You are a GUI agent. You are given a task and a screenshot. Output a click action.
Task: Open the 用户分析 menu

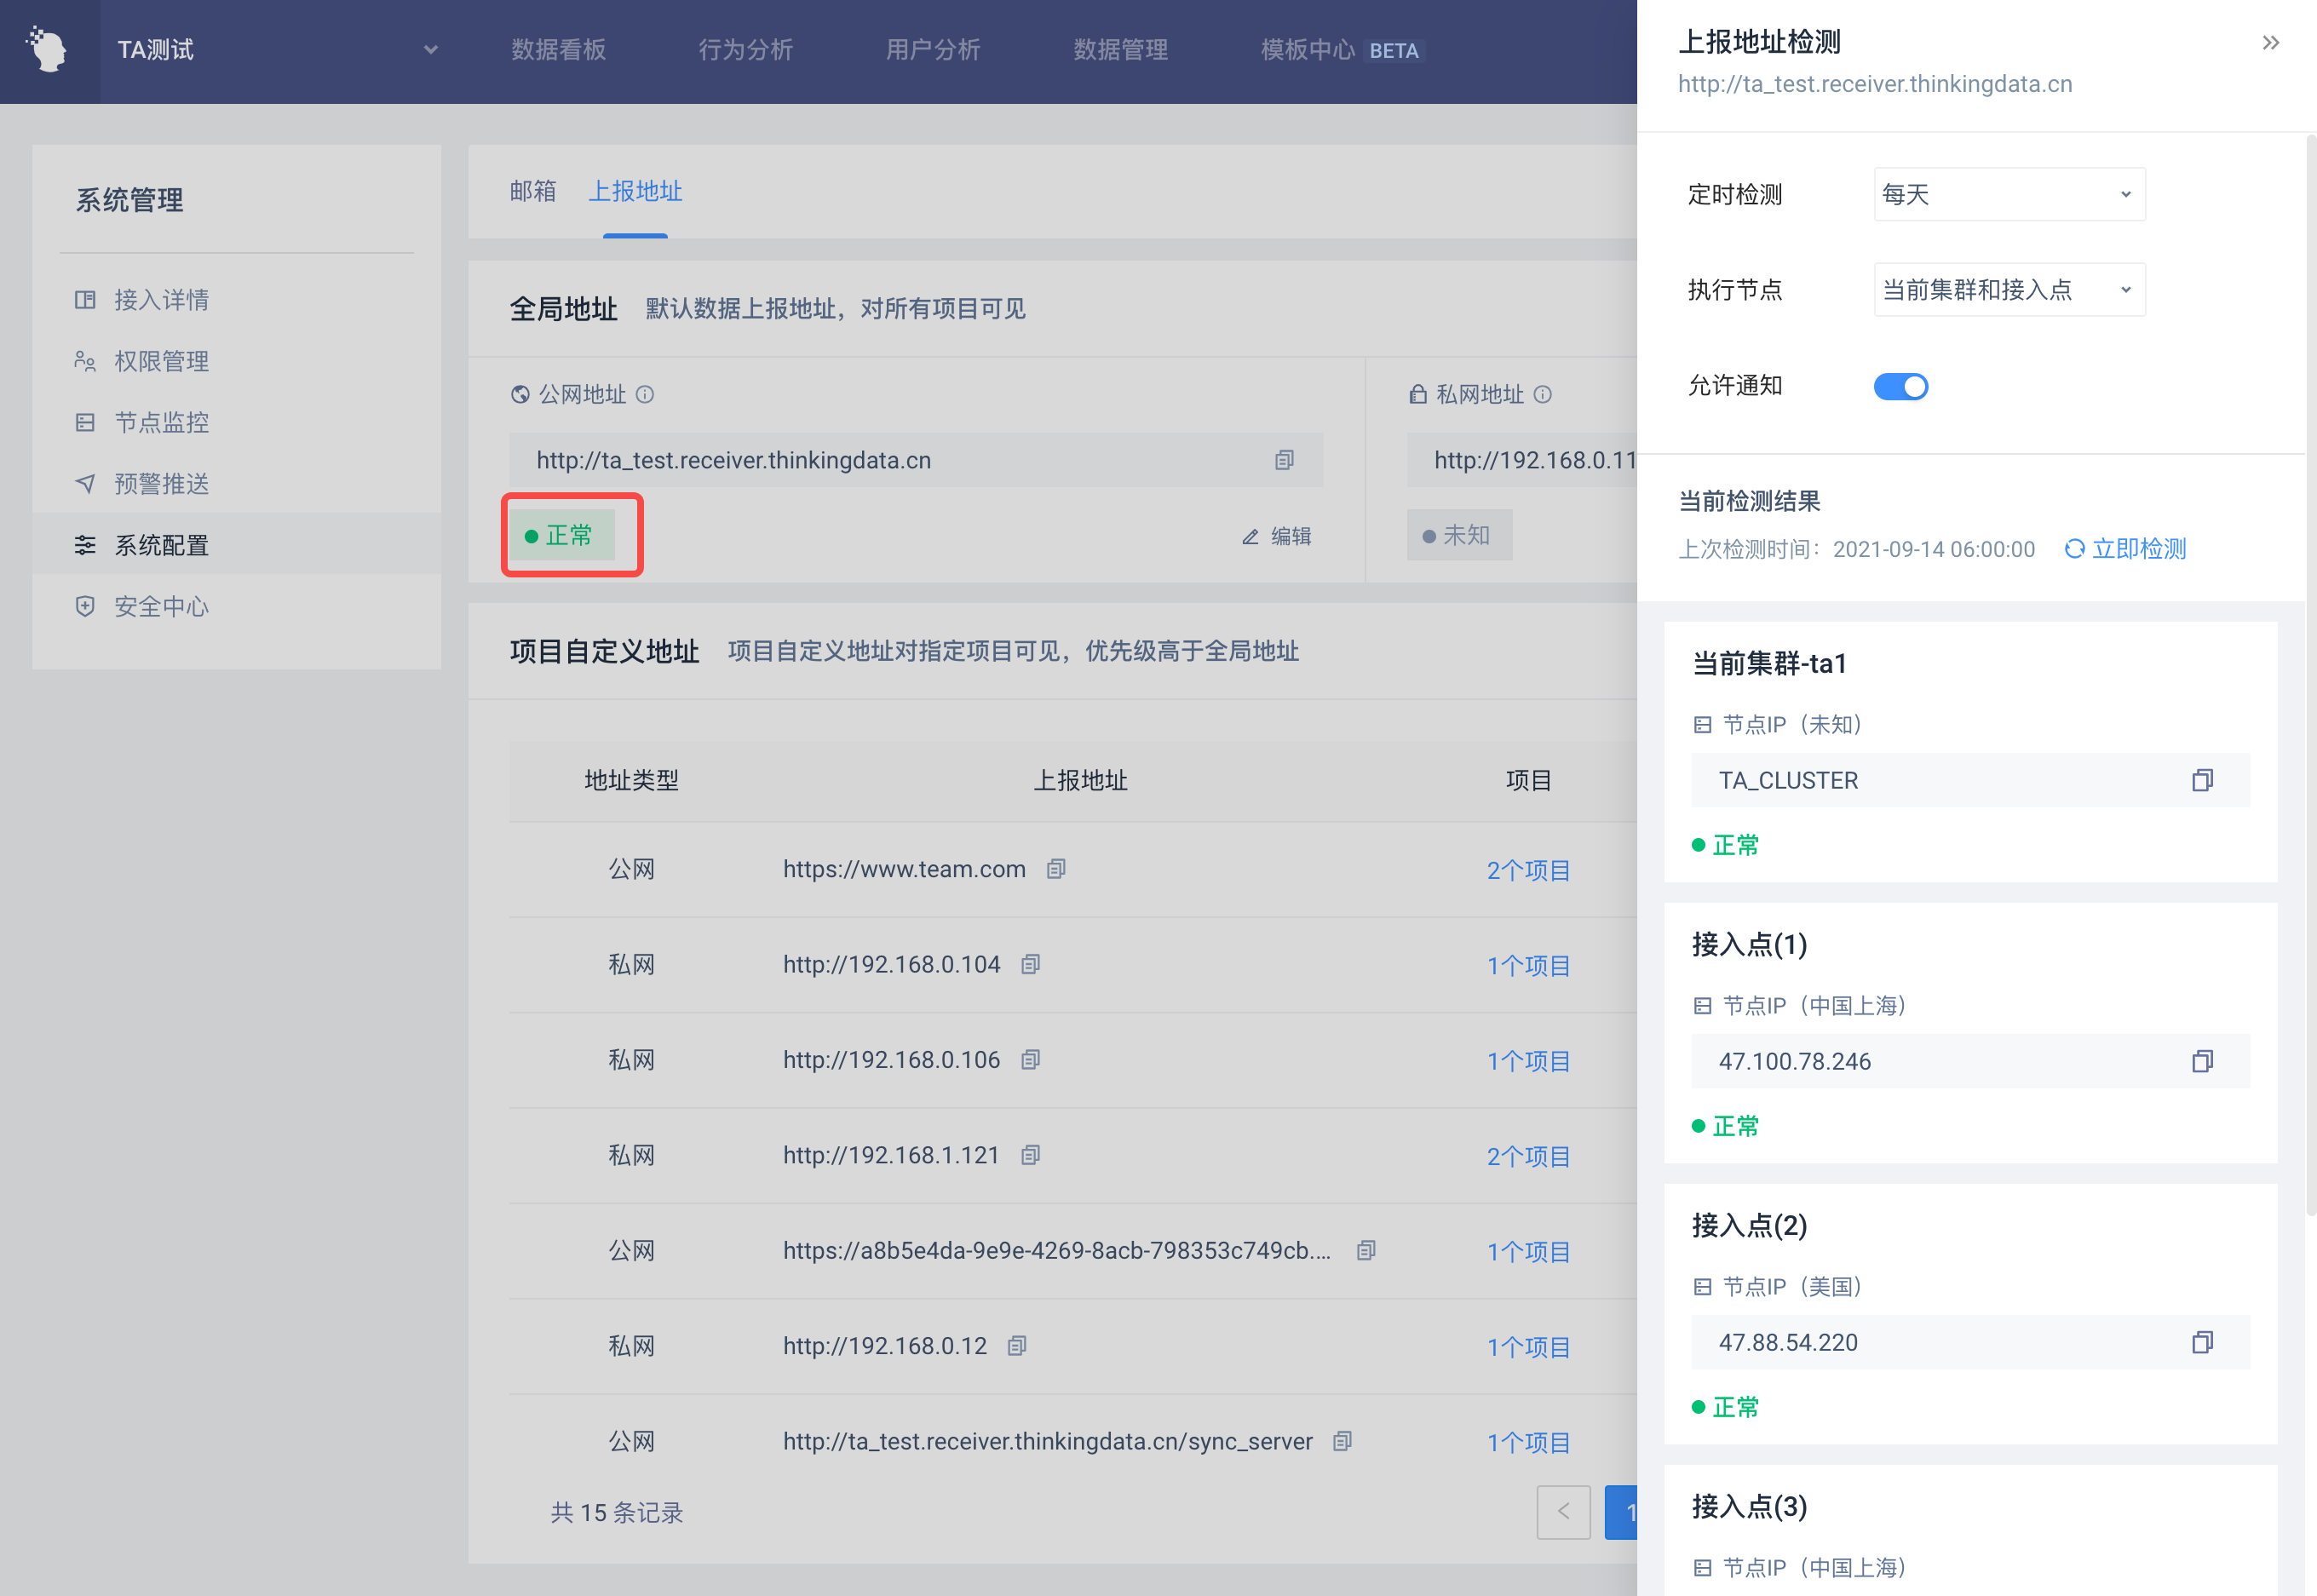tap(933, 50)
